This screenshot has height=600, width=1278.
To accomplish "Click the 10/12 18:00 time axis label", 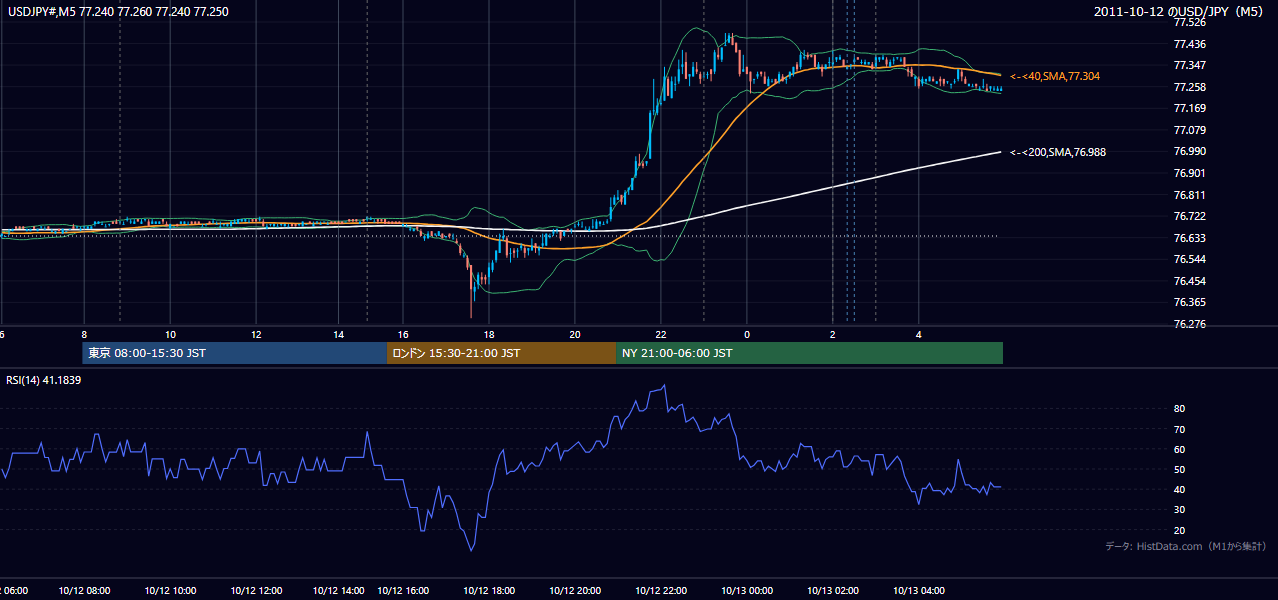I will click(x=488, y=591).
